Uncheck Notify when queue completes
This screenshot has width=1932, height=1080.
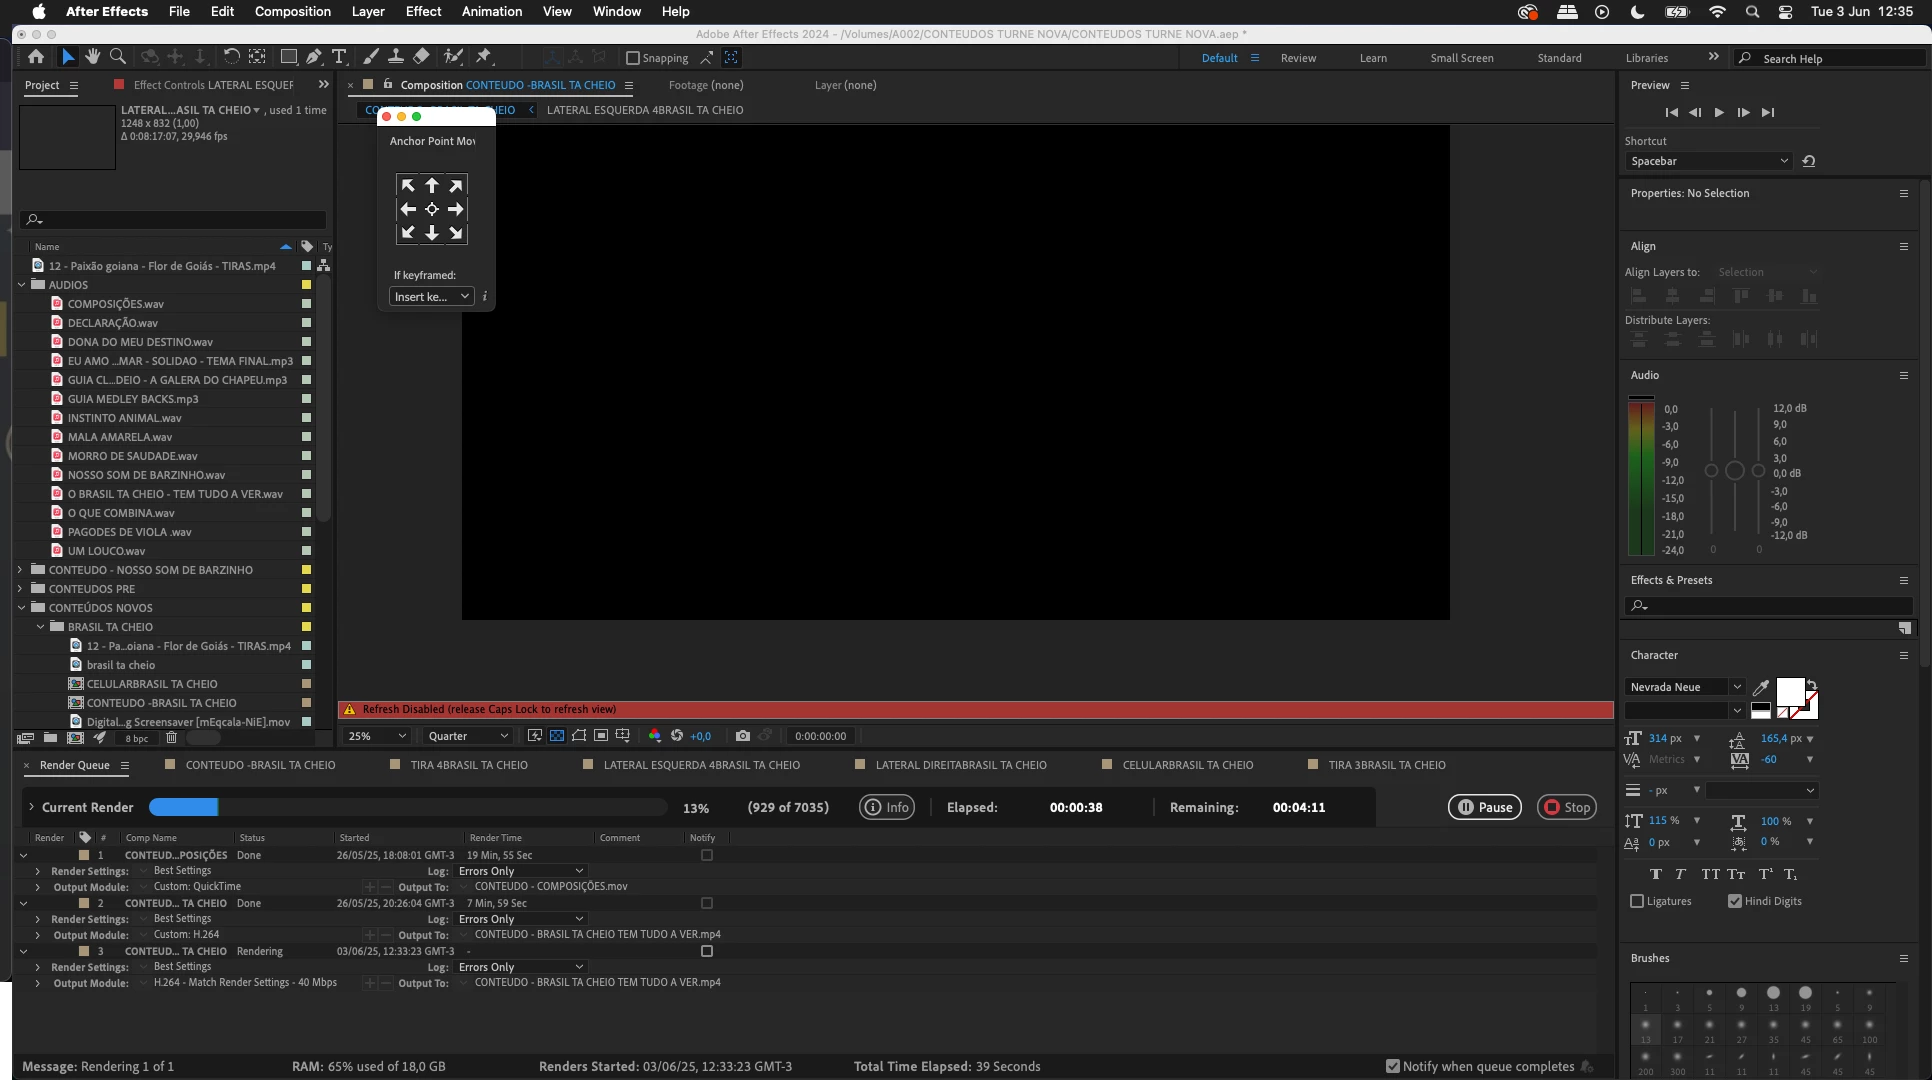coord(1393,1066)
